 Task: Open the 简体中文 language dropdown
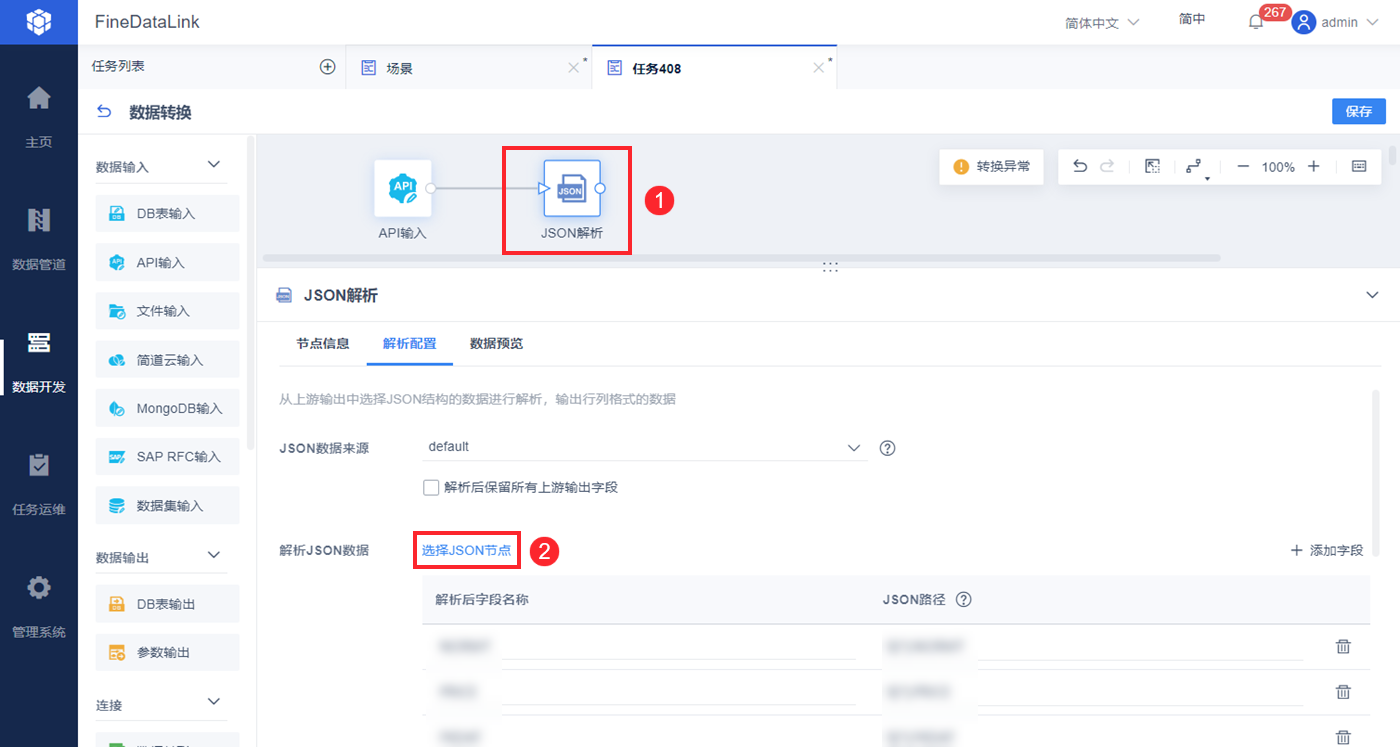(x=1102, y=22)
